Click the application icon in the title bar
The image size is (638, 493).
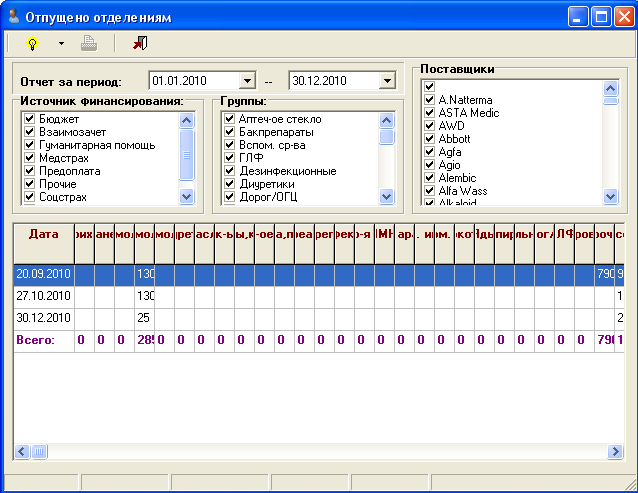click(x=13, y=16)
